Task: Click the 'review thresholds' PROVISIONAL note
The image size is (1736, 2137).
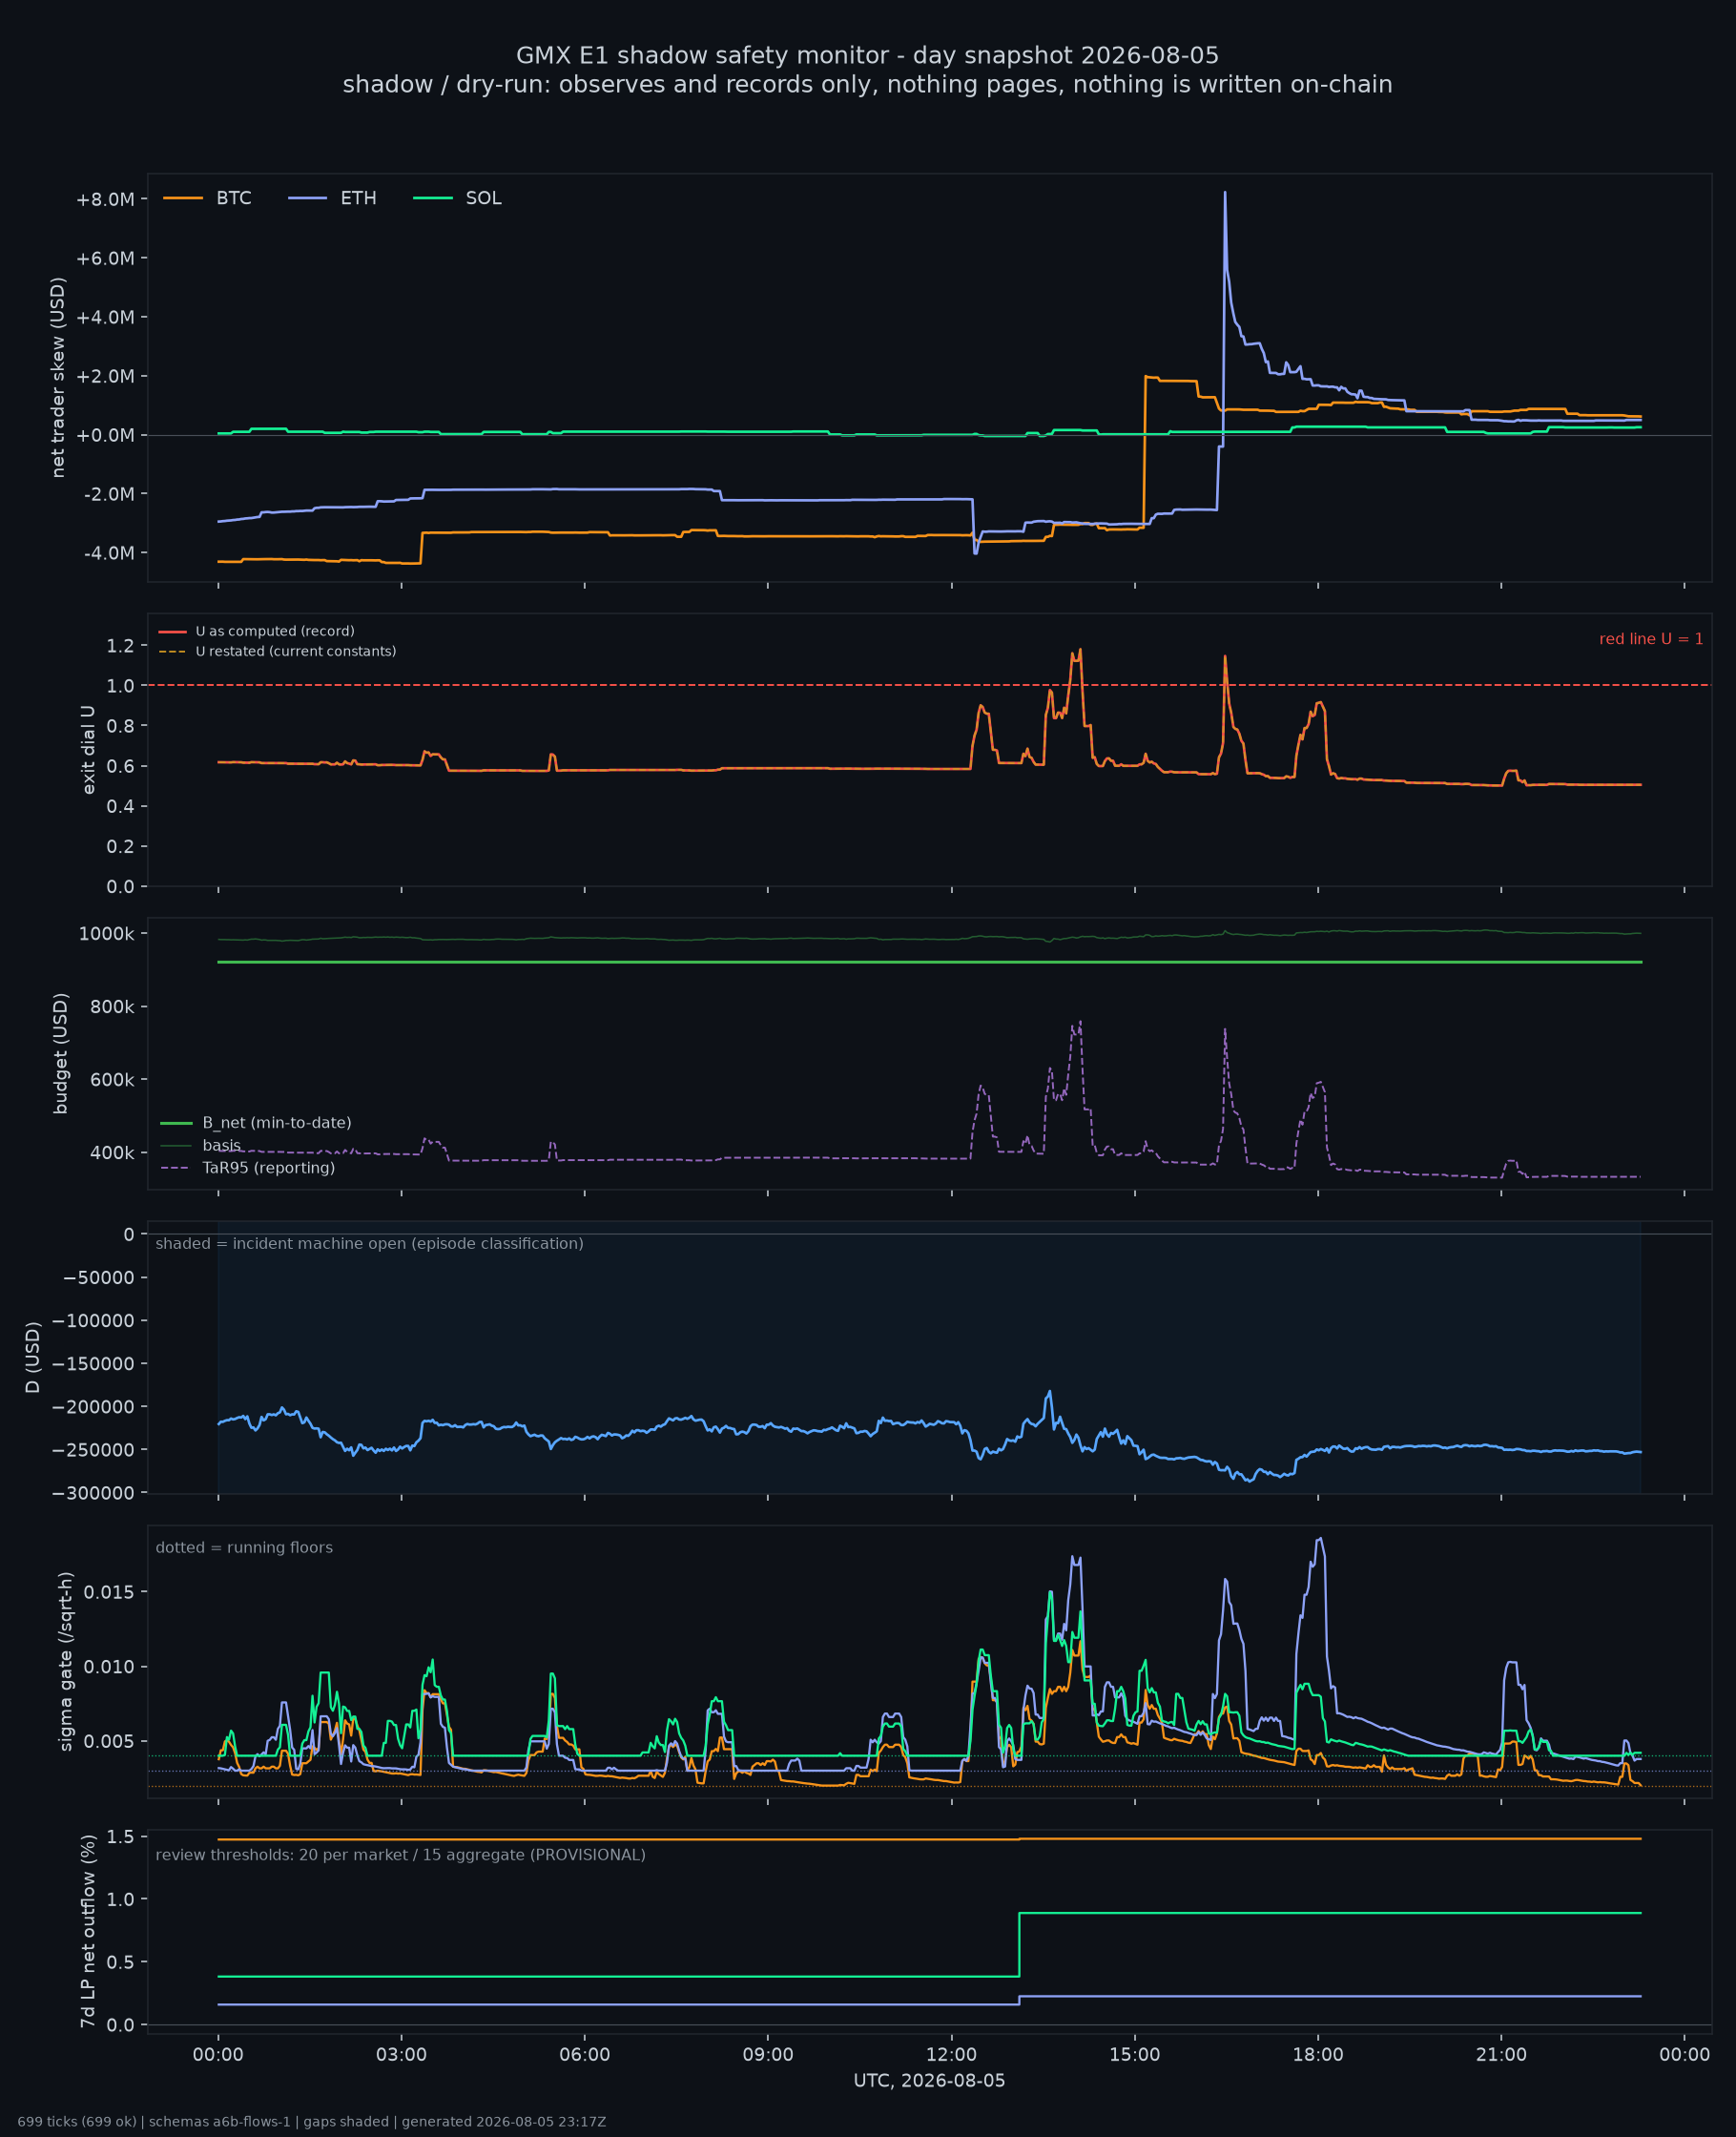Action: tap(400, 1855)
